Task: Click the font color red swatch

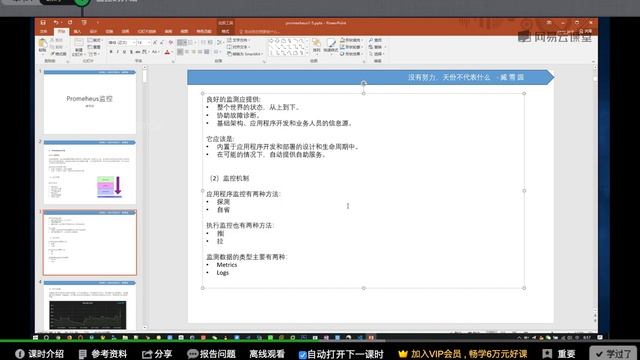Action: point(167,52)
